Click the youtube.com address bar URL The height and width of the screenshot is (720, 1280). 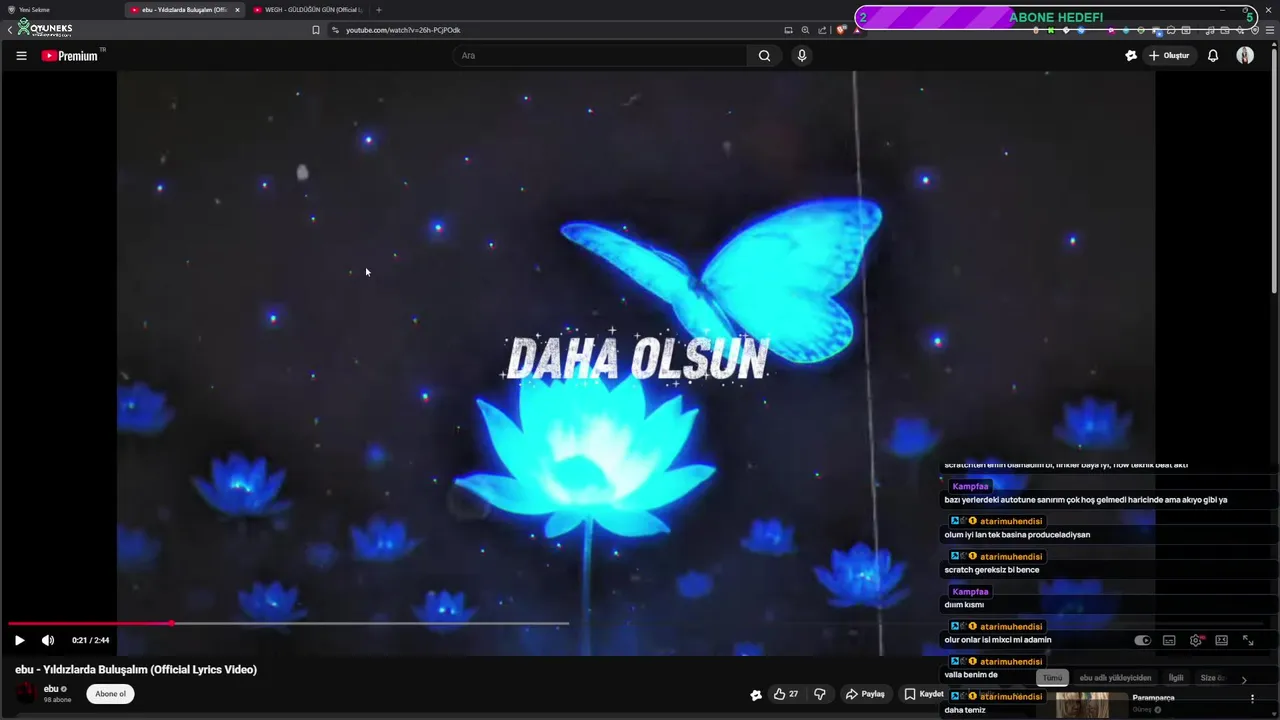point(403,30)
